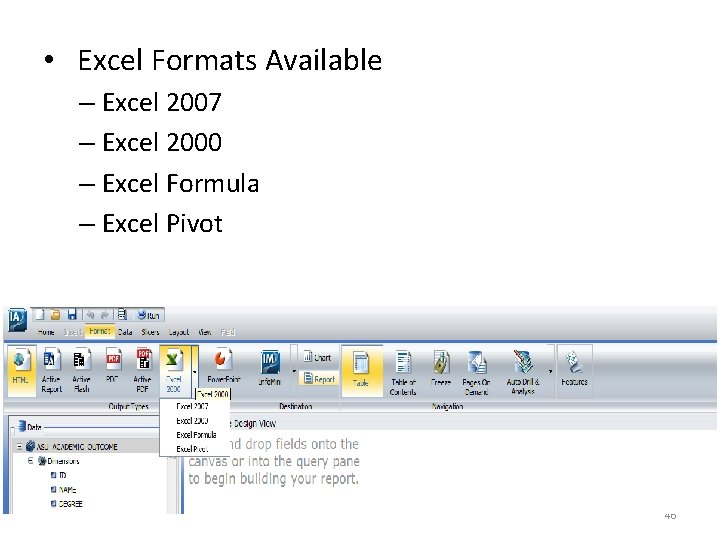
Task: Enable Table of Contents navigation
Action: (403, 373)
